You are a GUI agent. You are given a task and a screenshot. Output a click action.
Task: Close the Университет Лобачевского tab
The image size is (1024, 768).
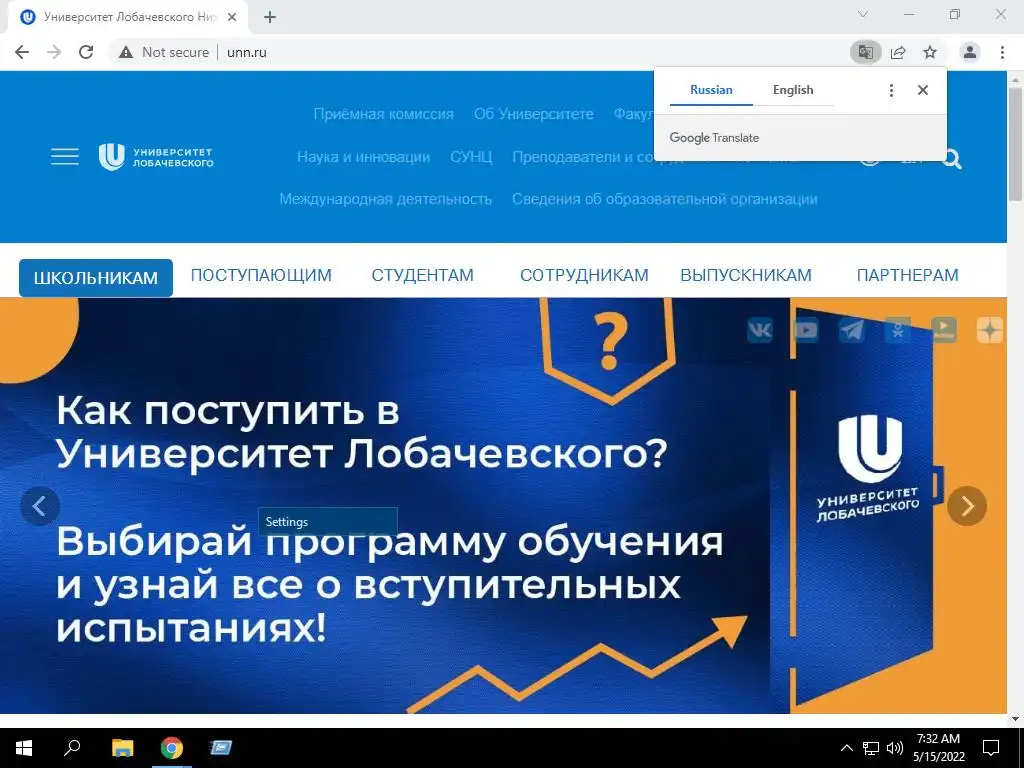coord(232,18)
